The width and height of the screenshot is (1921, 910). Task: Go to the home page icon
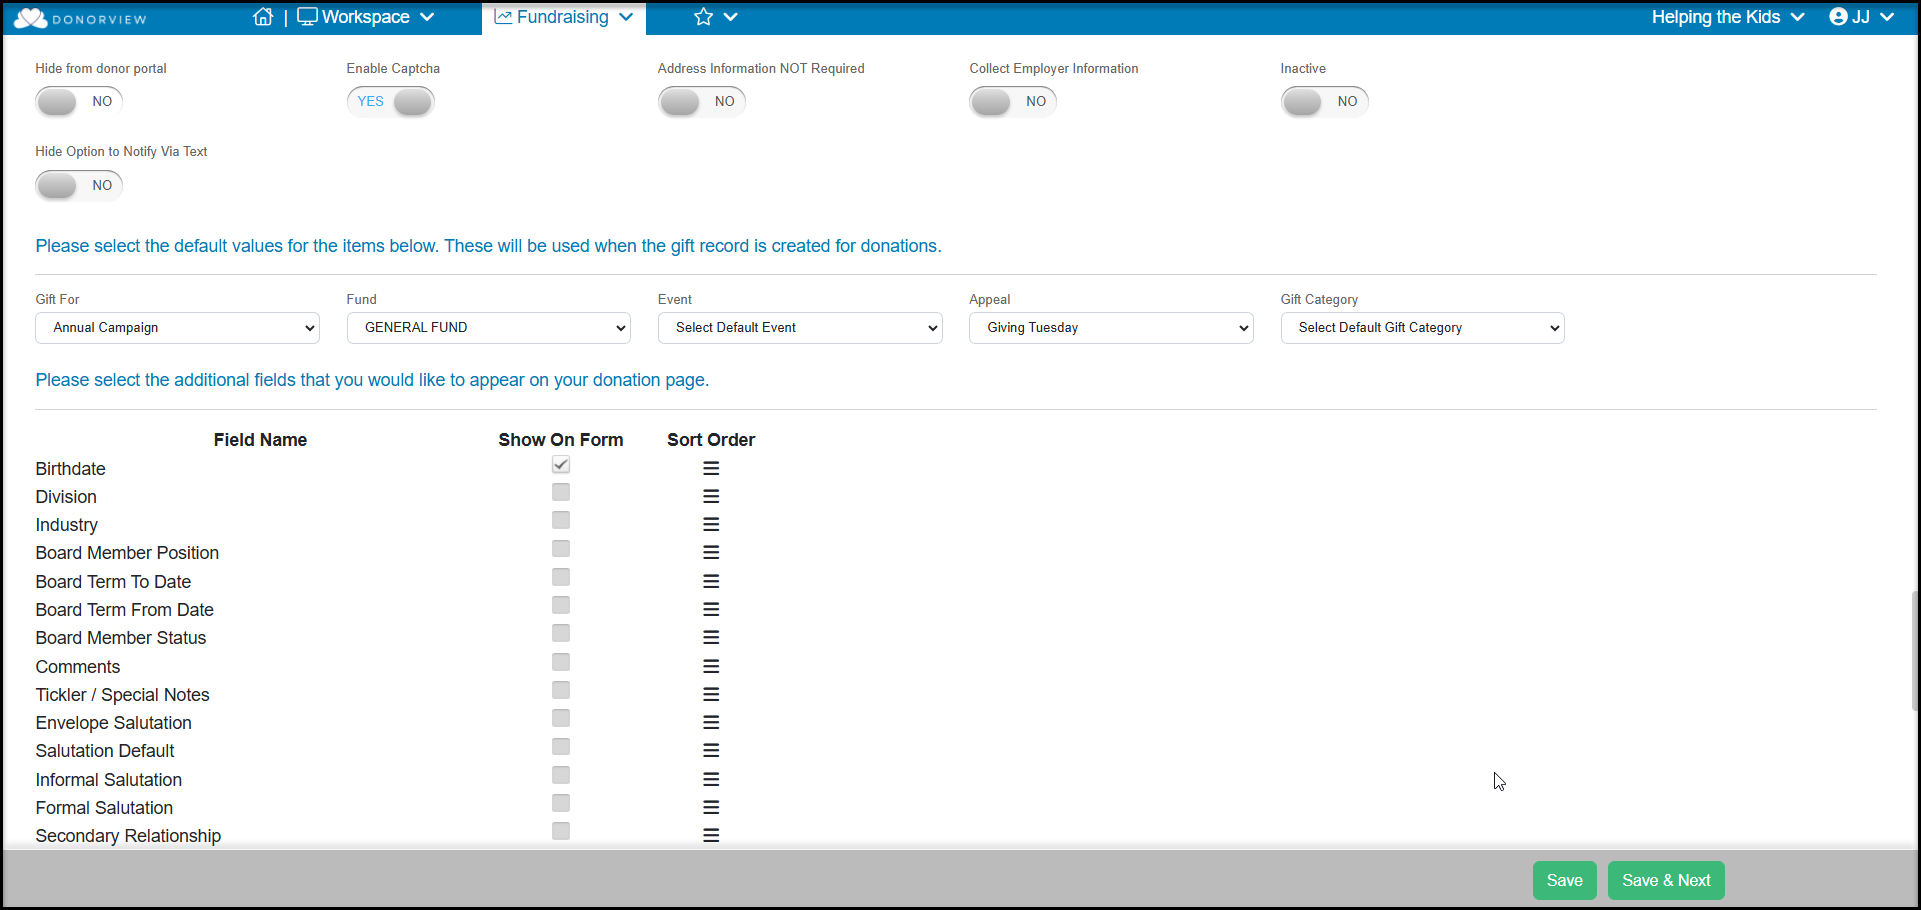[263, 17]
